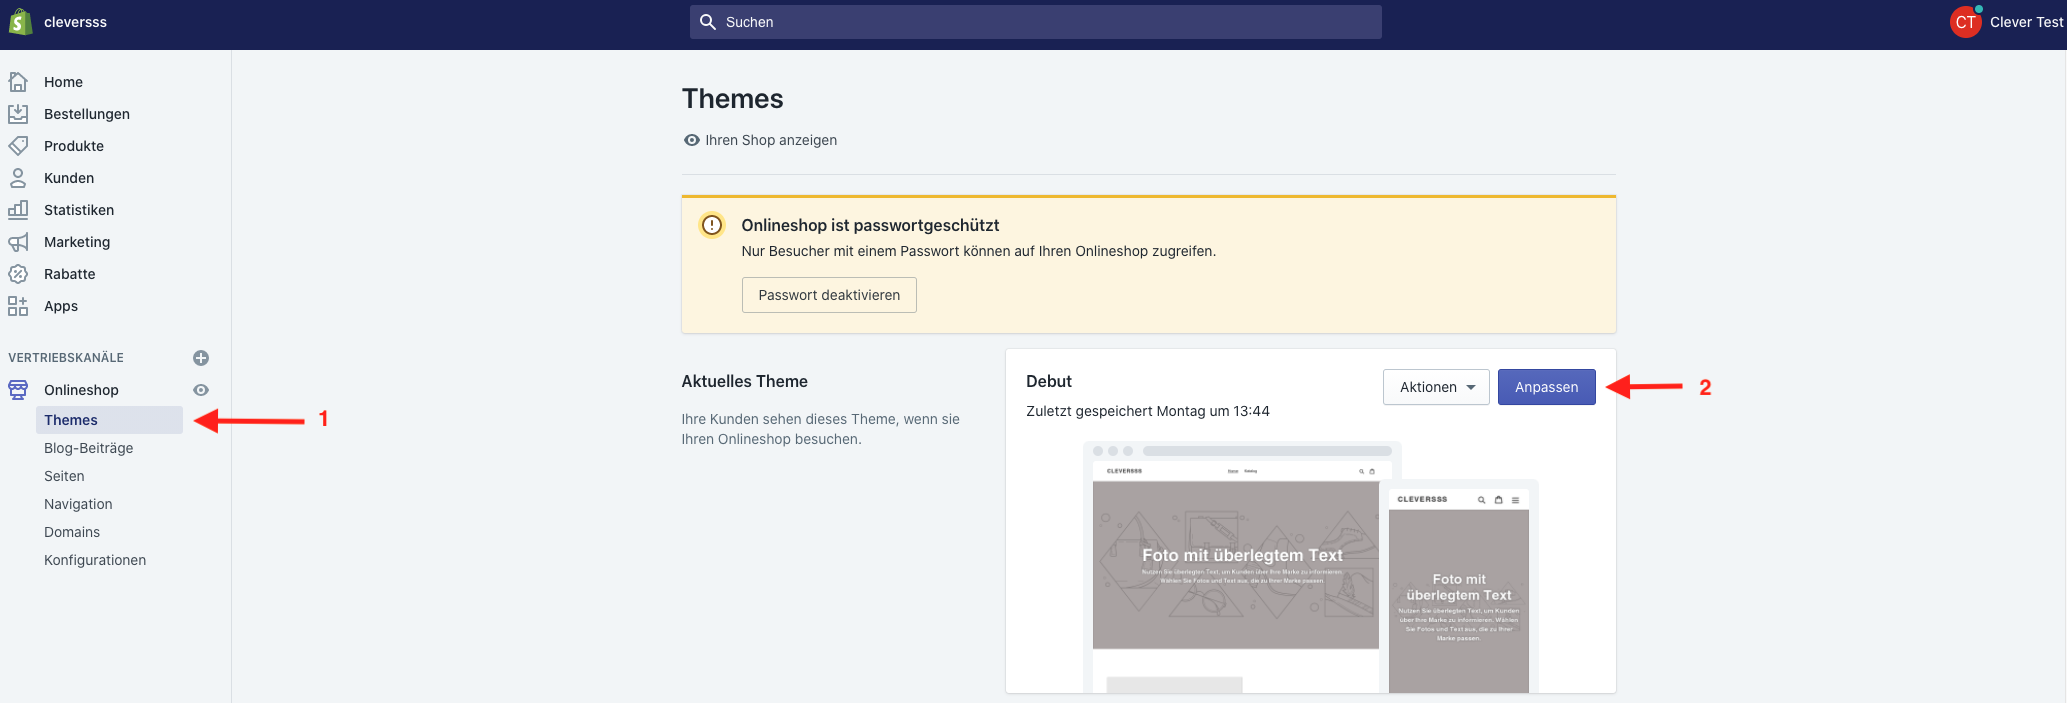Click the Anpassen button

pyautogui.click(x=1546, y=387)
